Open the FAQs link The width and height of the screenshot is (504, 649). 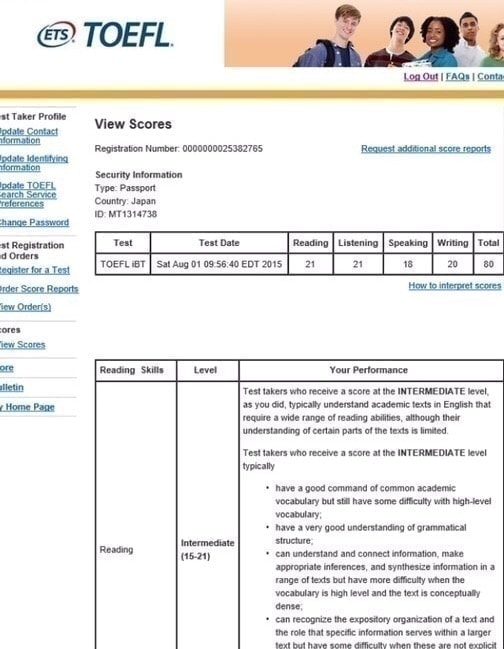[457, 77]
